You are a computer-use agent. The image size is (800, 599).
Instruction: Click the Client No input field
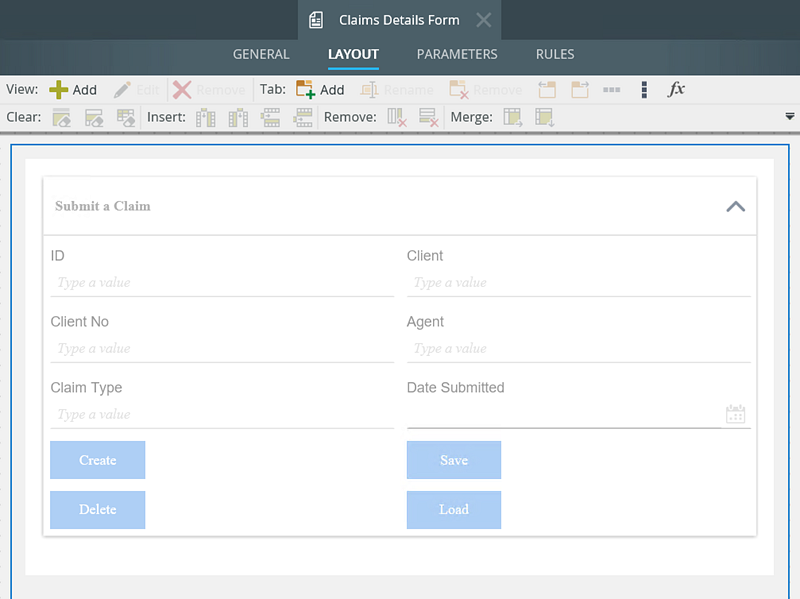pos(222,348)
